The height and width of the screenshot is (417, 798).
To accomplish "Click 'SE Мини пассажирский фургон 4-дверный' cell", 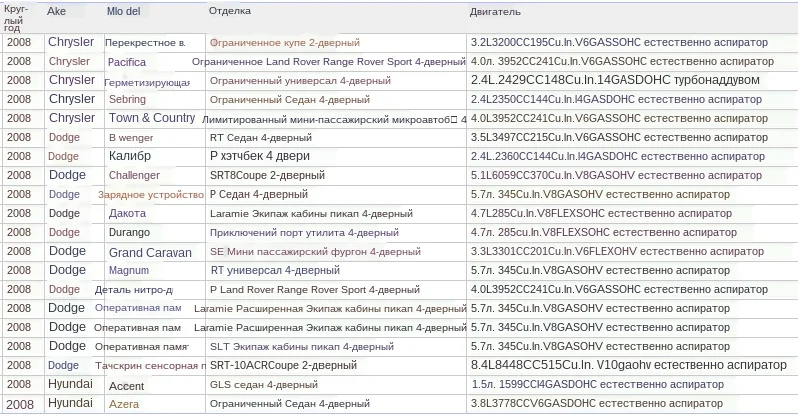I will tap(315, 252).
